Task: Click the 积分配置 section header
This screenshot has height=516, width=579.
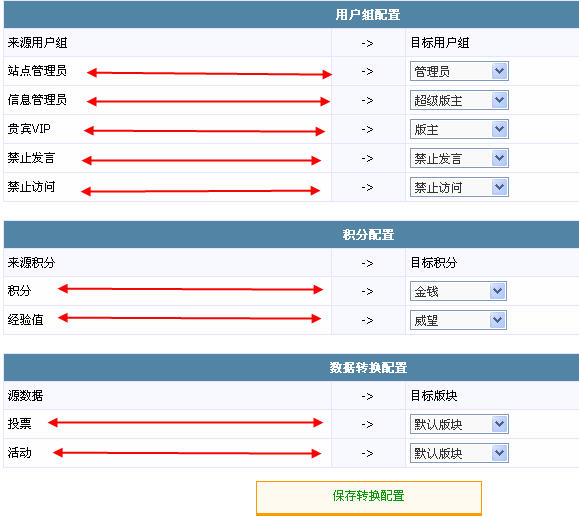Action: (368, 235)
